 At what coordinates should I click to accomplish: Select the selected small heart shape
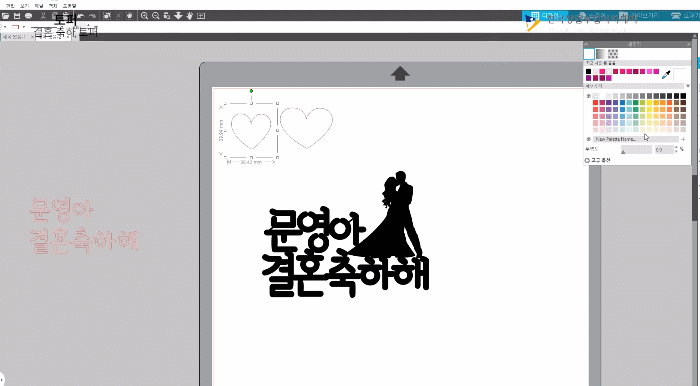[x=251, y=131]
